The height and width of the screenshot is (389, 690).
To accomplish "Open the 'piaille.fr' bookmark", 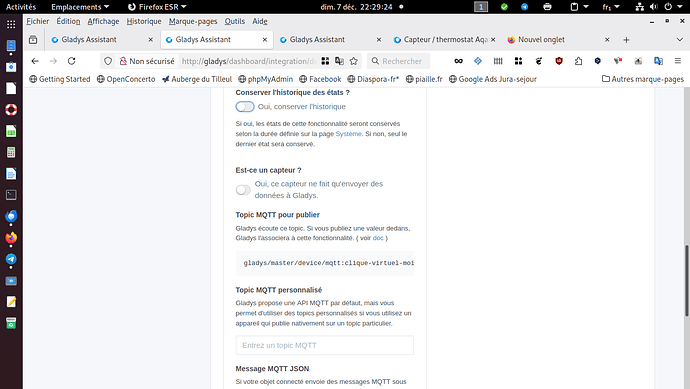I will [x=424, y=79].
